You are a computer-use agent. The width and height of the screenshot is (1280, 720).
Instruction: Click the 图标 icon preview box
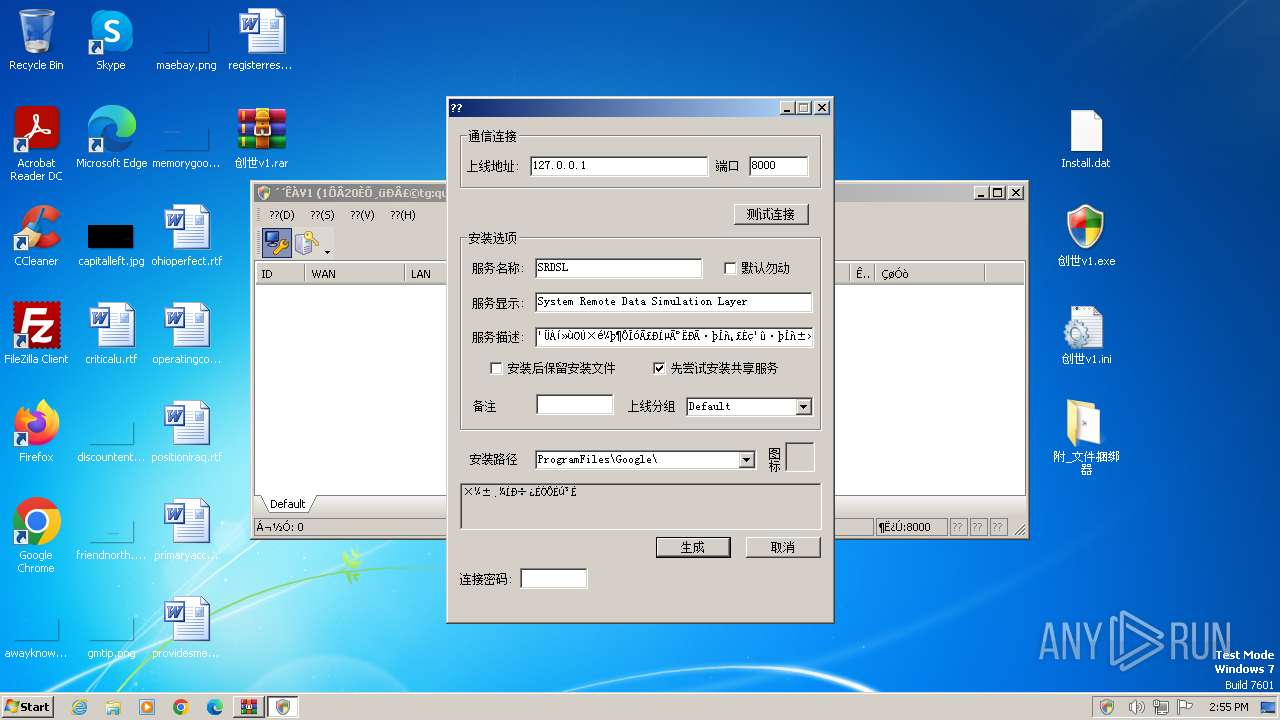click(x=800, y=458)
